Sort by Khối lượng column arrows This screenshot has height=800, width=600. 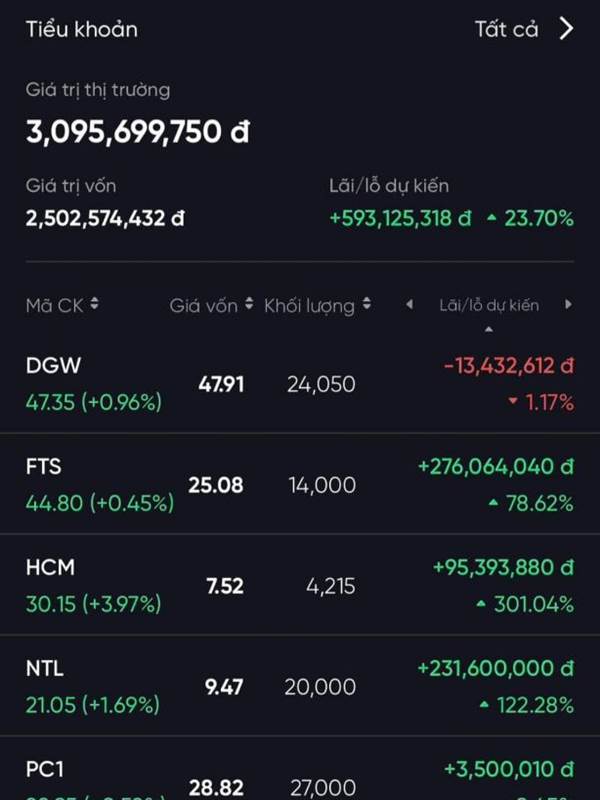(x=367, y=305)
